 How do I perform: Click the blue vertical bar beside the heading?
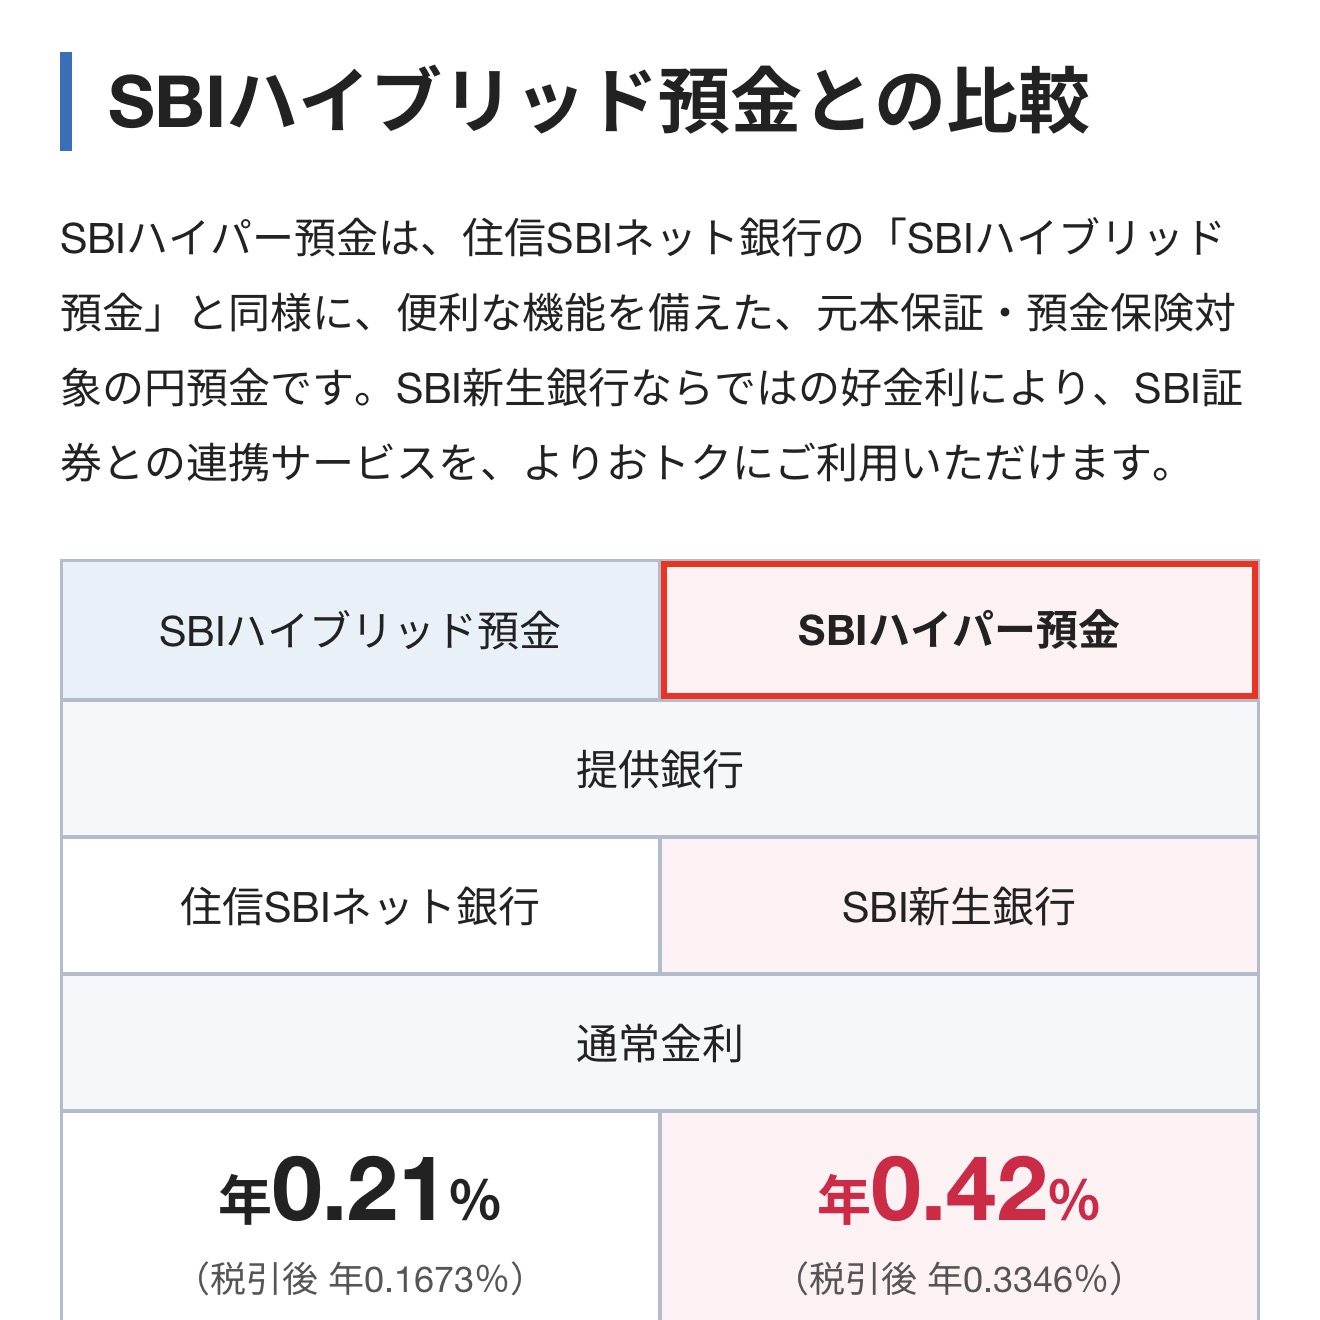point(66,102)
